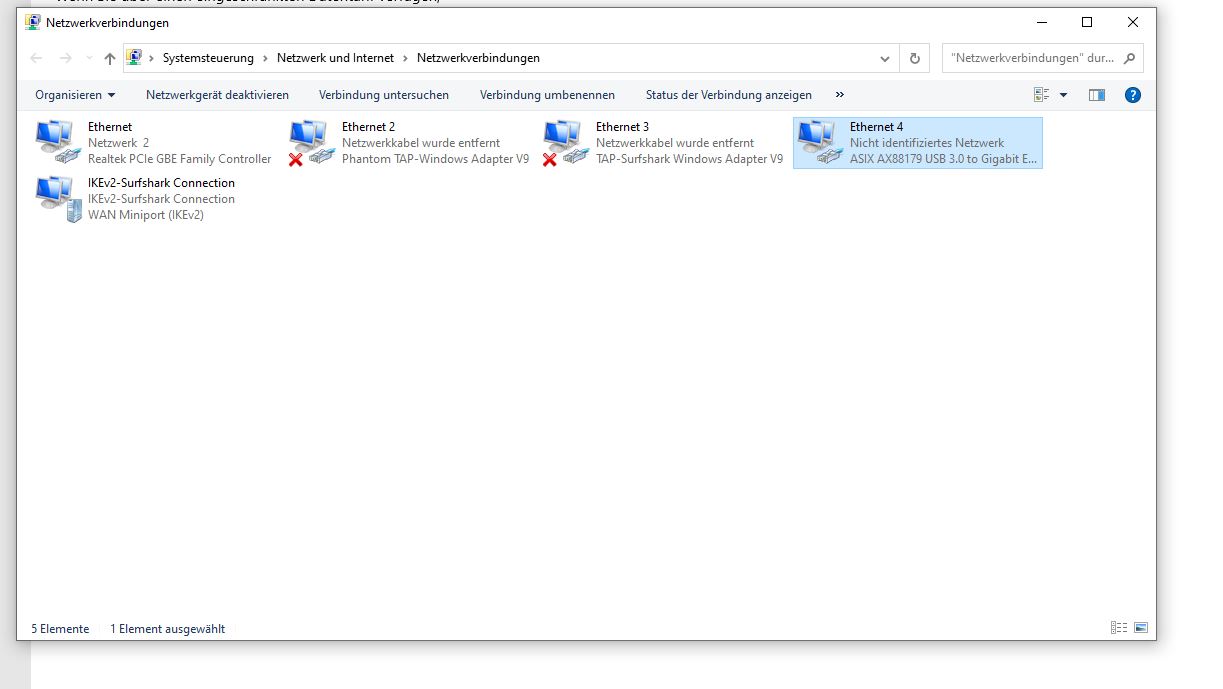Click TAP-Surfshark Windows Adapter V9 text

689,159
